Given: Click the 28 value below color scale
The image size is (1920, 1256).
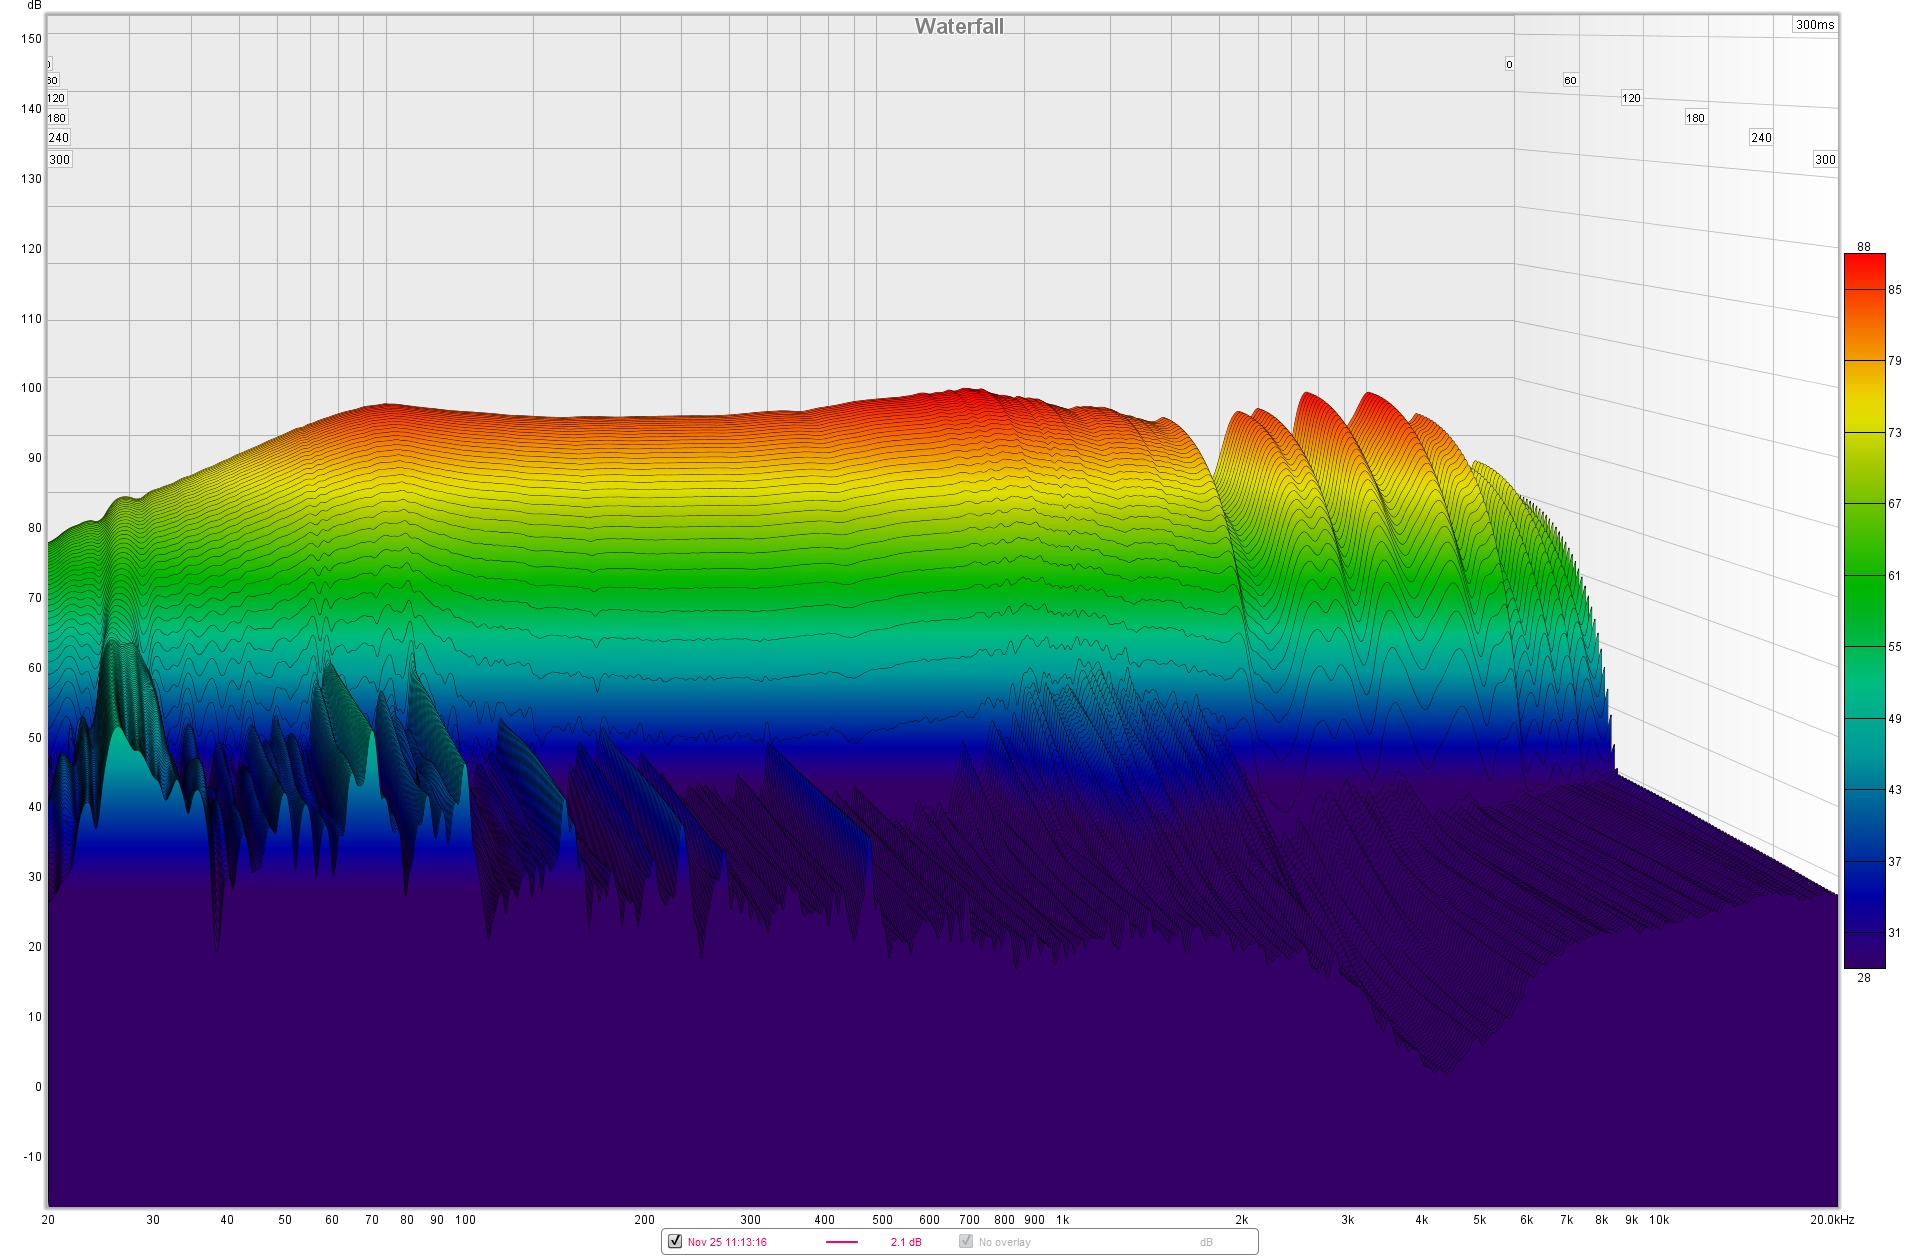Looking at the screenshot, I should coord(1863,978).
